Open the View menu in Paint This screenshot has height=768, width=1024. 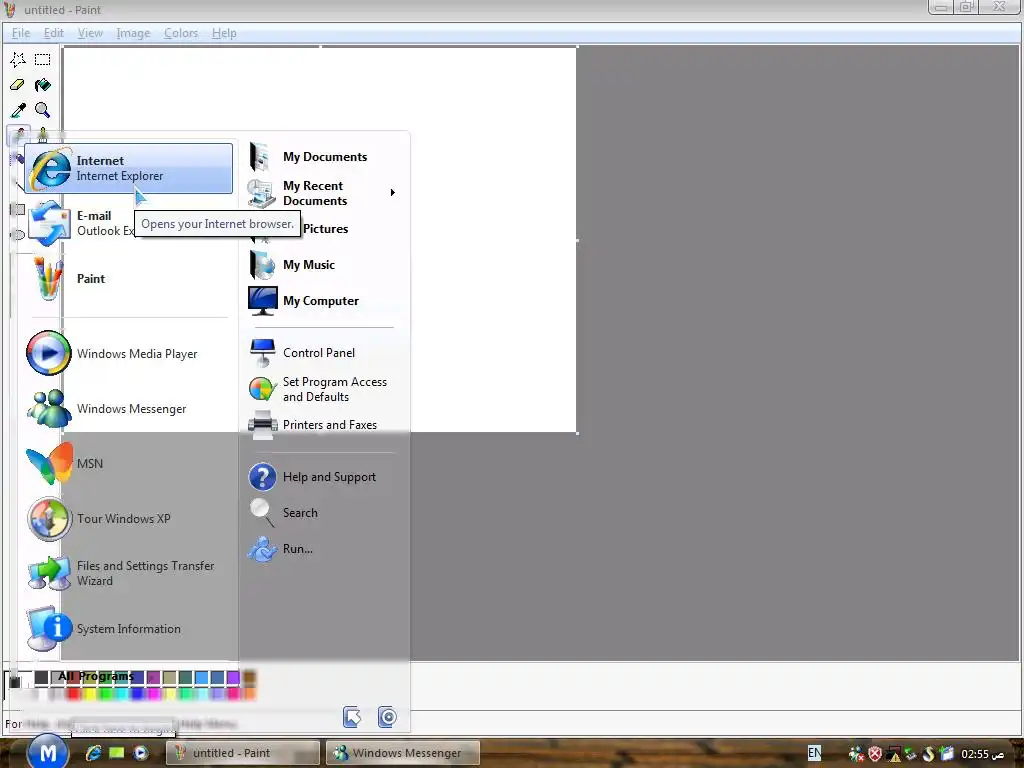(90, 33)
